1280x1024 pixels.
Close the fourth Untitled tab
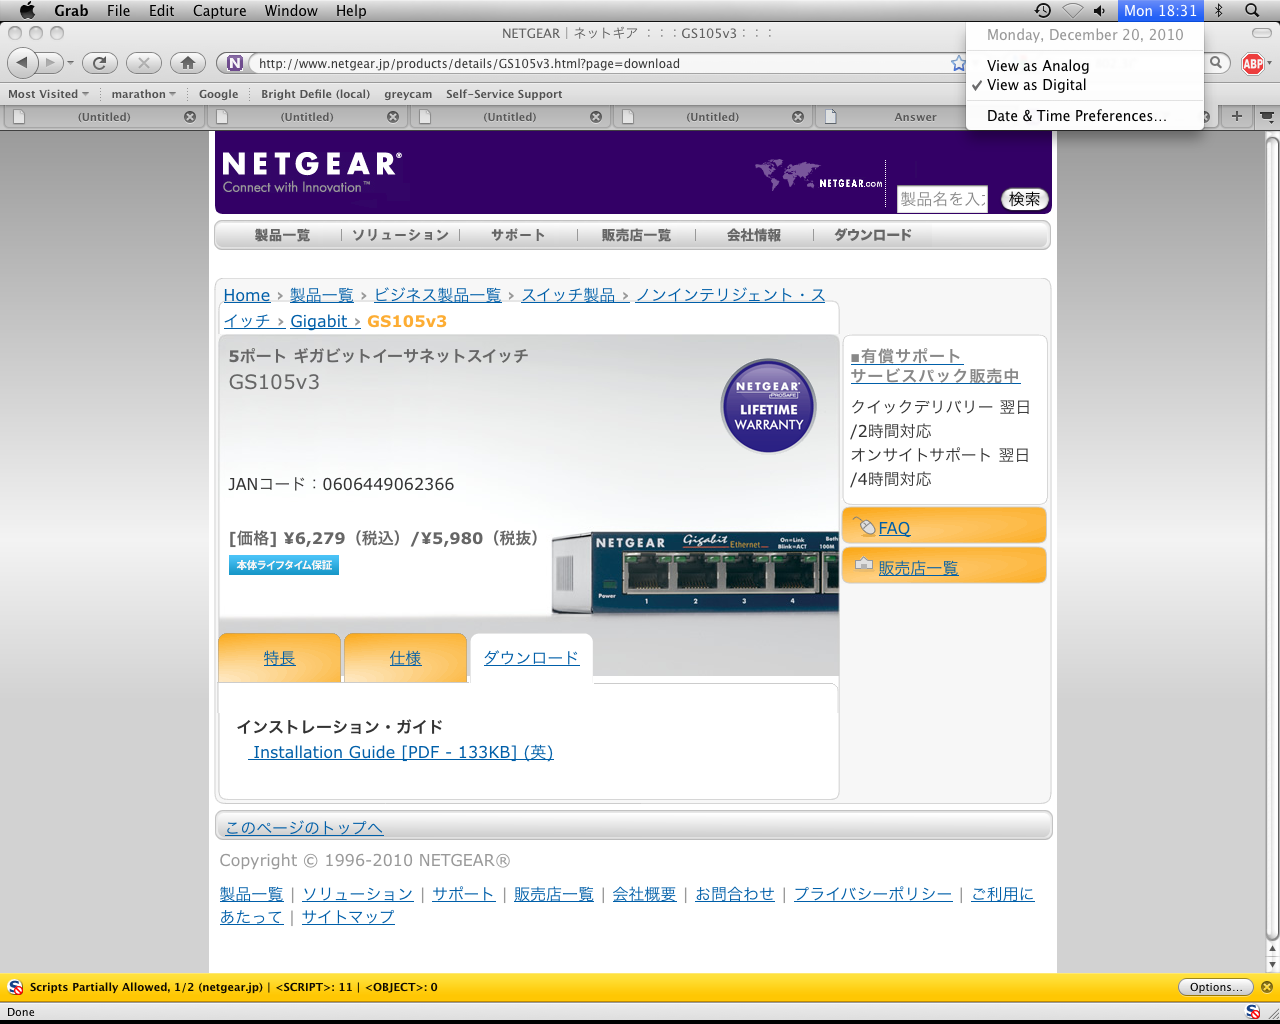(x=798, y=117)
